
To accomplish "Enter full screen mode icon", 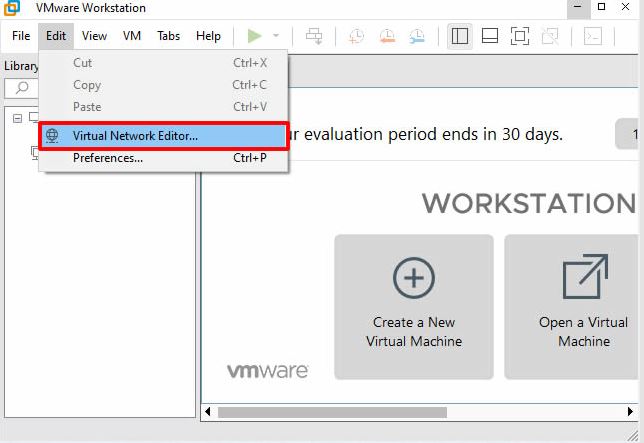I will click(x=520, y=36).
